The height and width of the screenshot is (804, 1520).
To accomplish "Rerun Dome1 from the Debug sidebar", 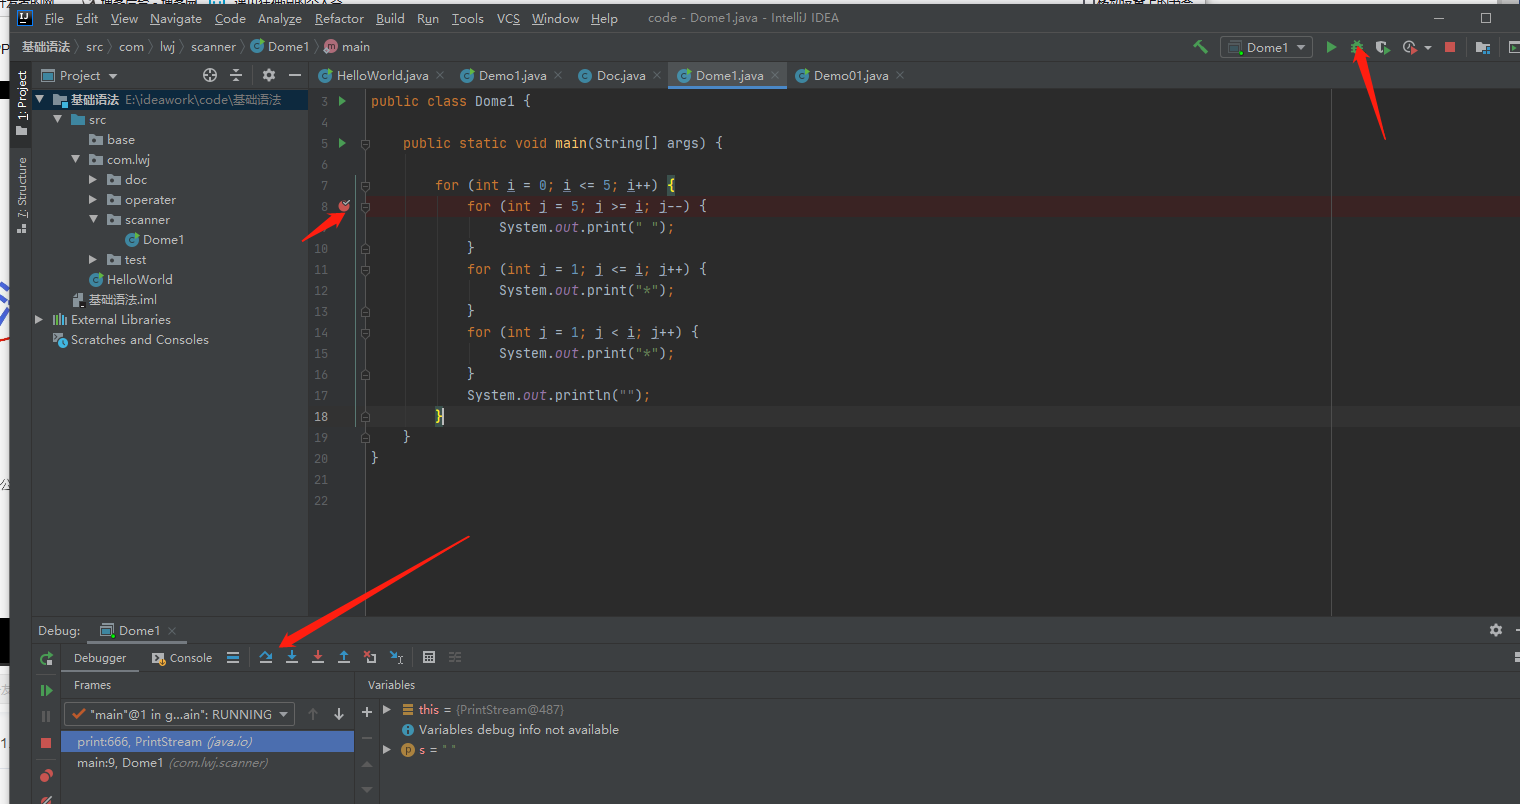I will tap(46, 658).
